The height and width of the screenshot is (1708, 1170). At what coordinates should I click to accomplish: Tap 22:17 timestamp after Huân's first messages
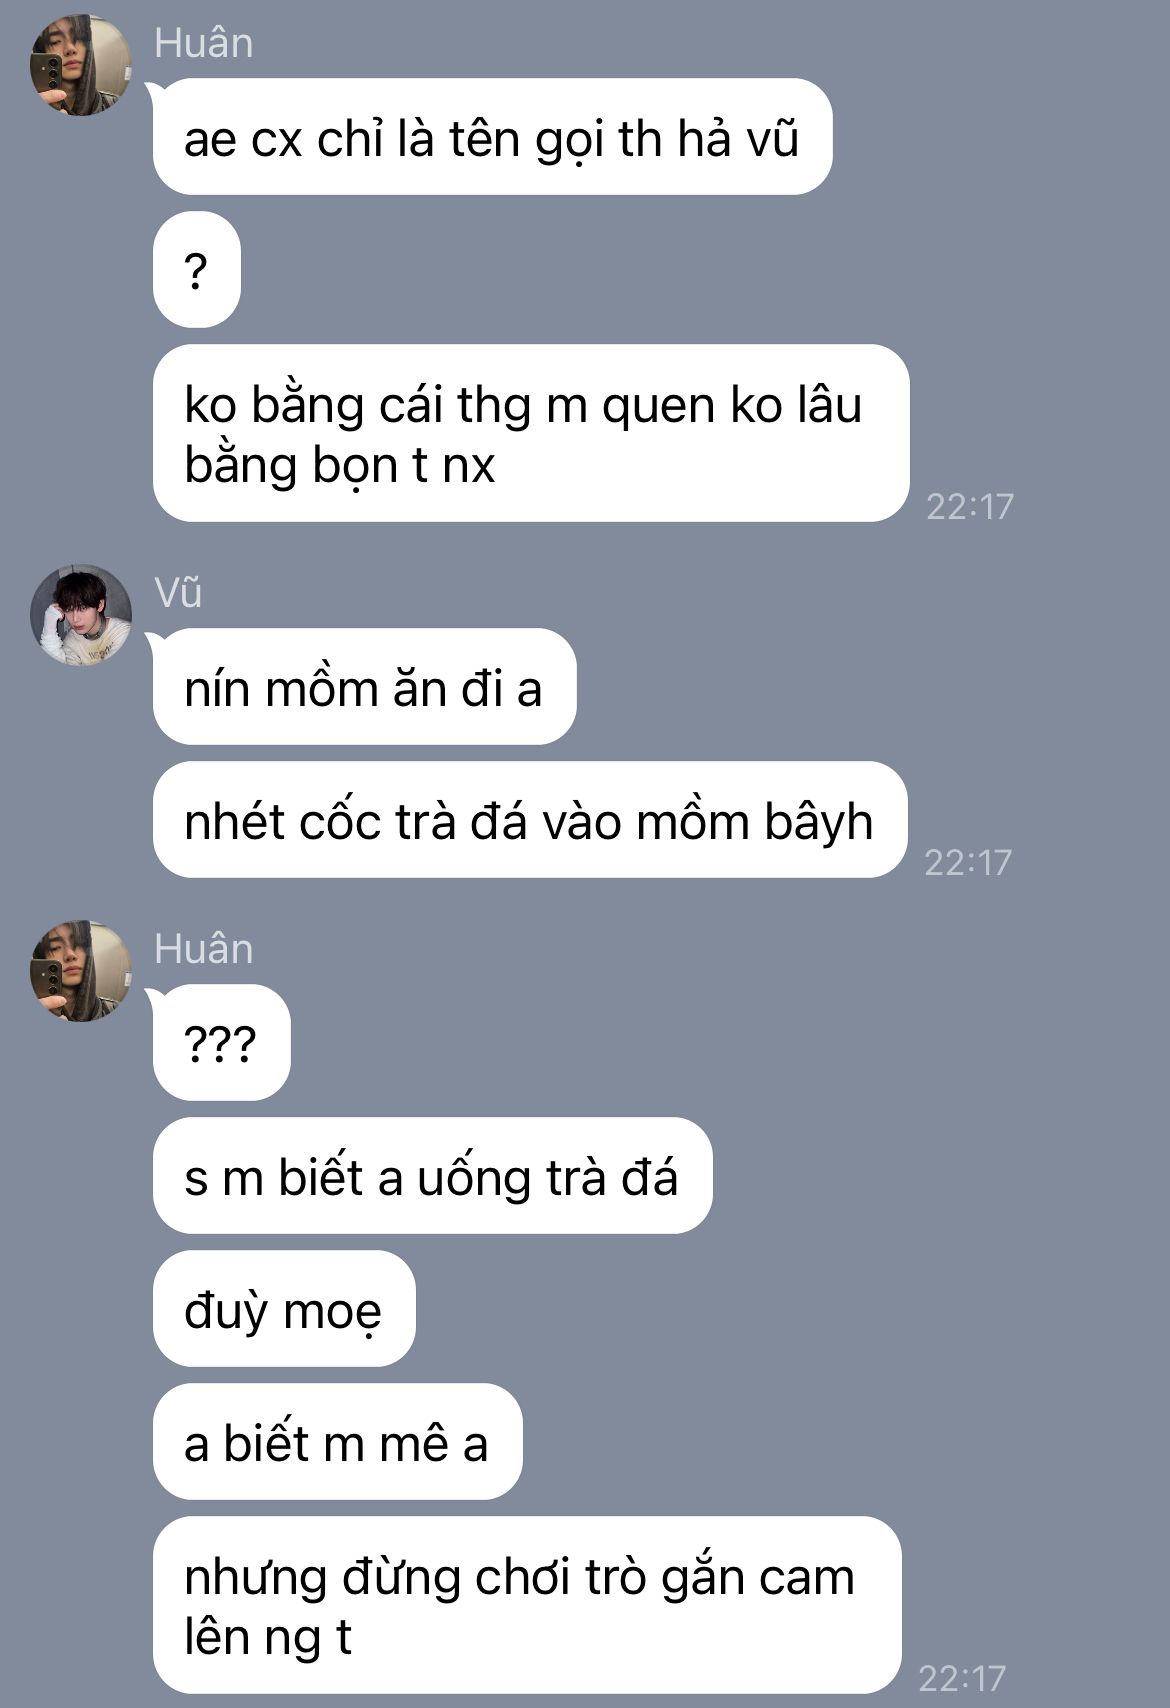click(970, 506)
